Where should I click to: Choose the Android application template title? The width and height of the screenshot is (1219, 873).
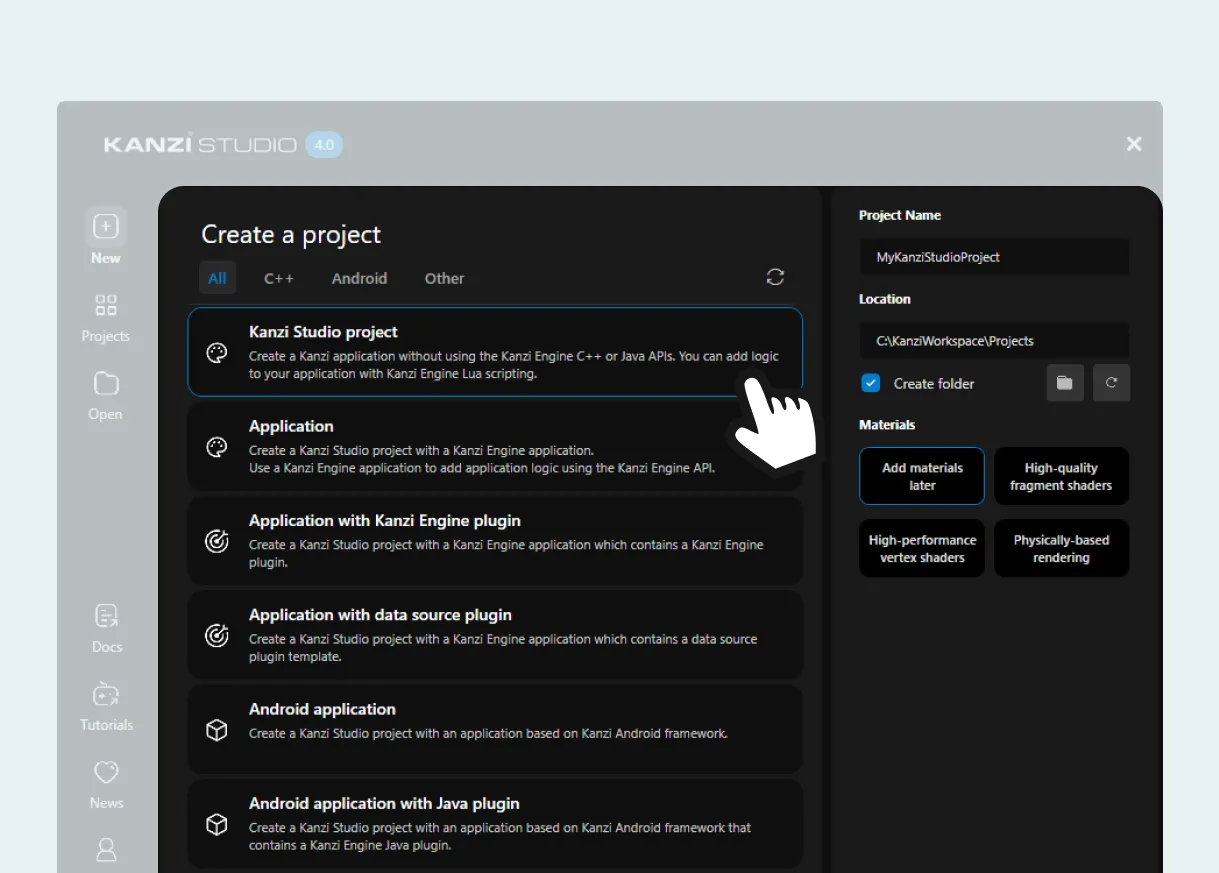coord(322,709)
